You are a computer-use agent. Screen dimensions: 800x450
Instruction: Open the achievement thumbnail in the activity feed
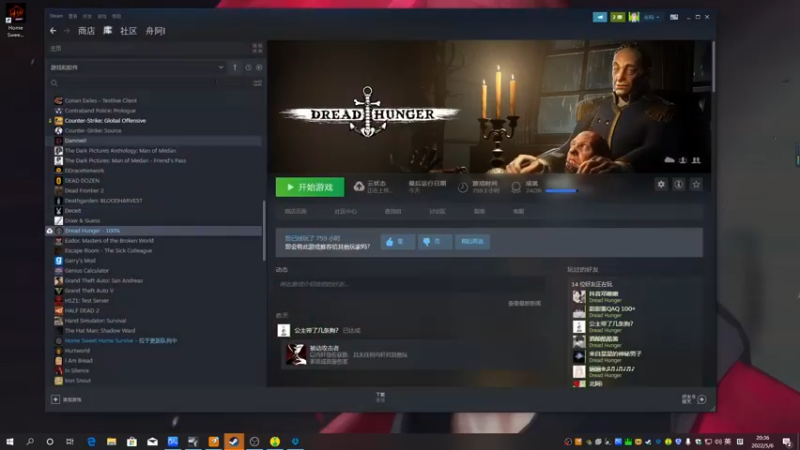pyautogui.click(x=295, y=354)
